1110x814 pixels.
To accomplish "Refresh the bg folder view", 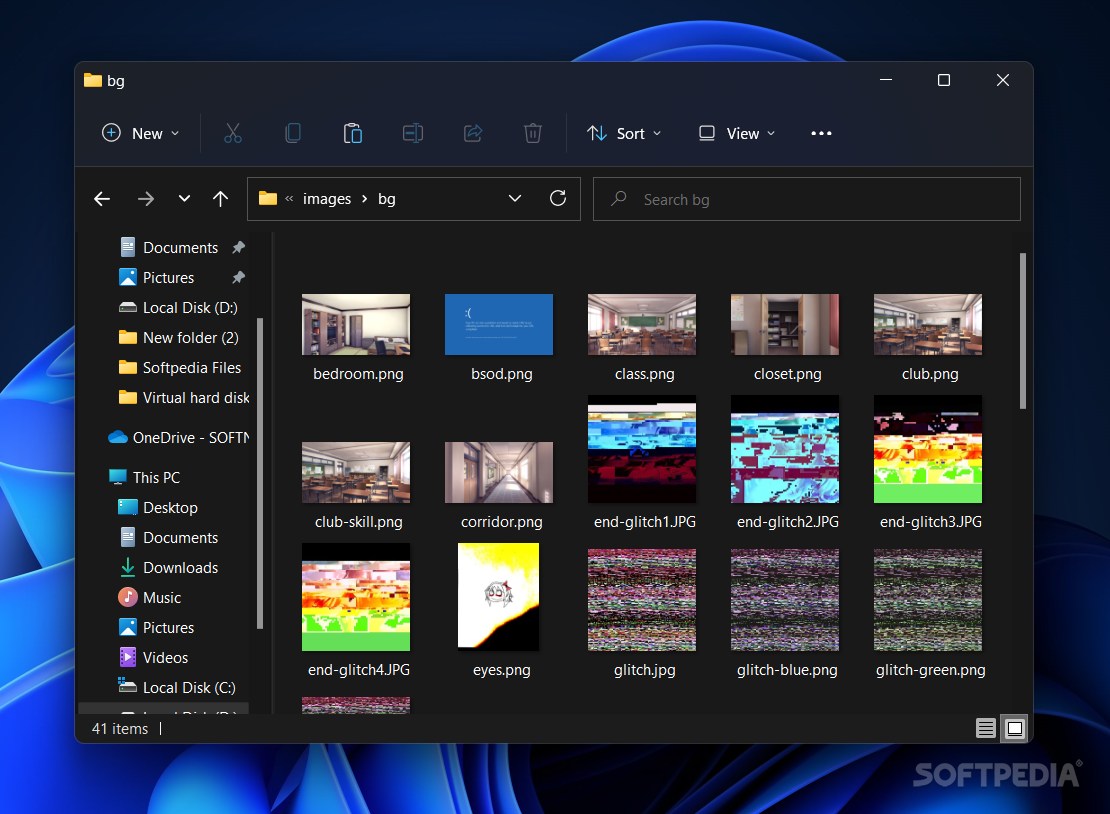I will coord(558,198).
